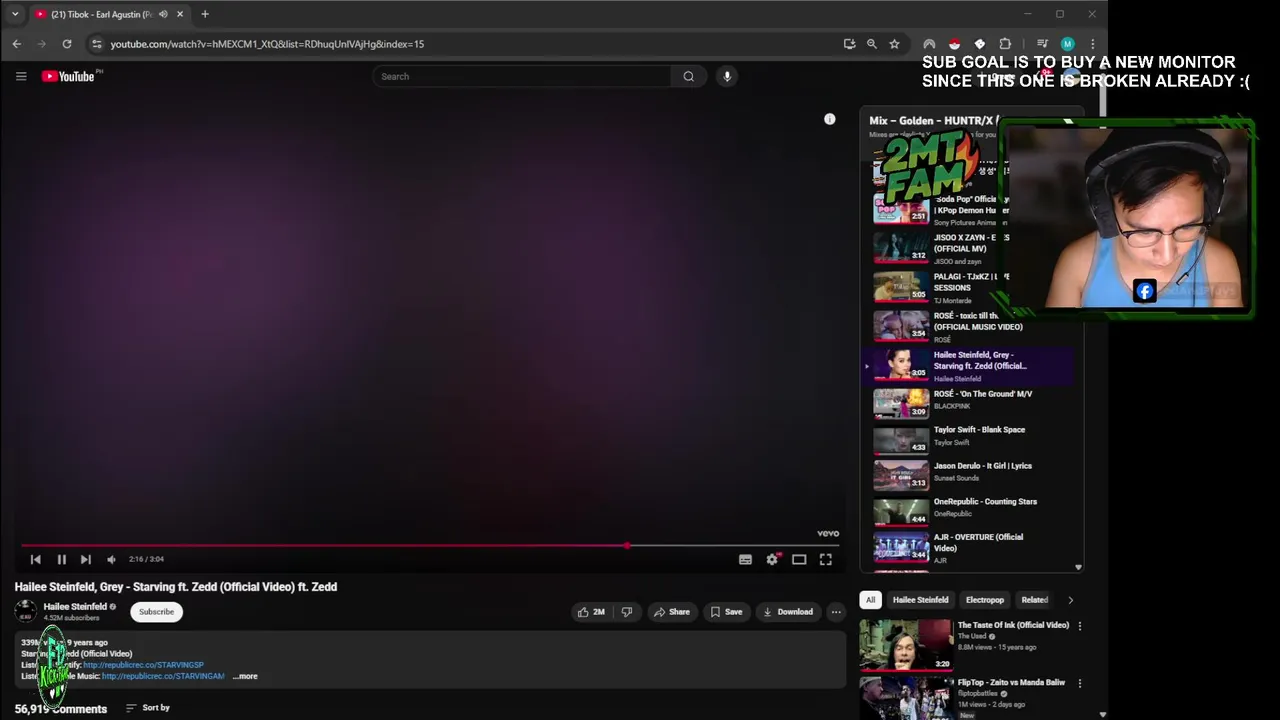The width and height of the screenshot is (1280, 720).
Task: Share this video
Action: click(672, 612)
